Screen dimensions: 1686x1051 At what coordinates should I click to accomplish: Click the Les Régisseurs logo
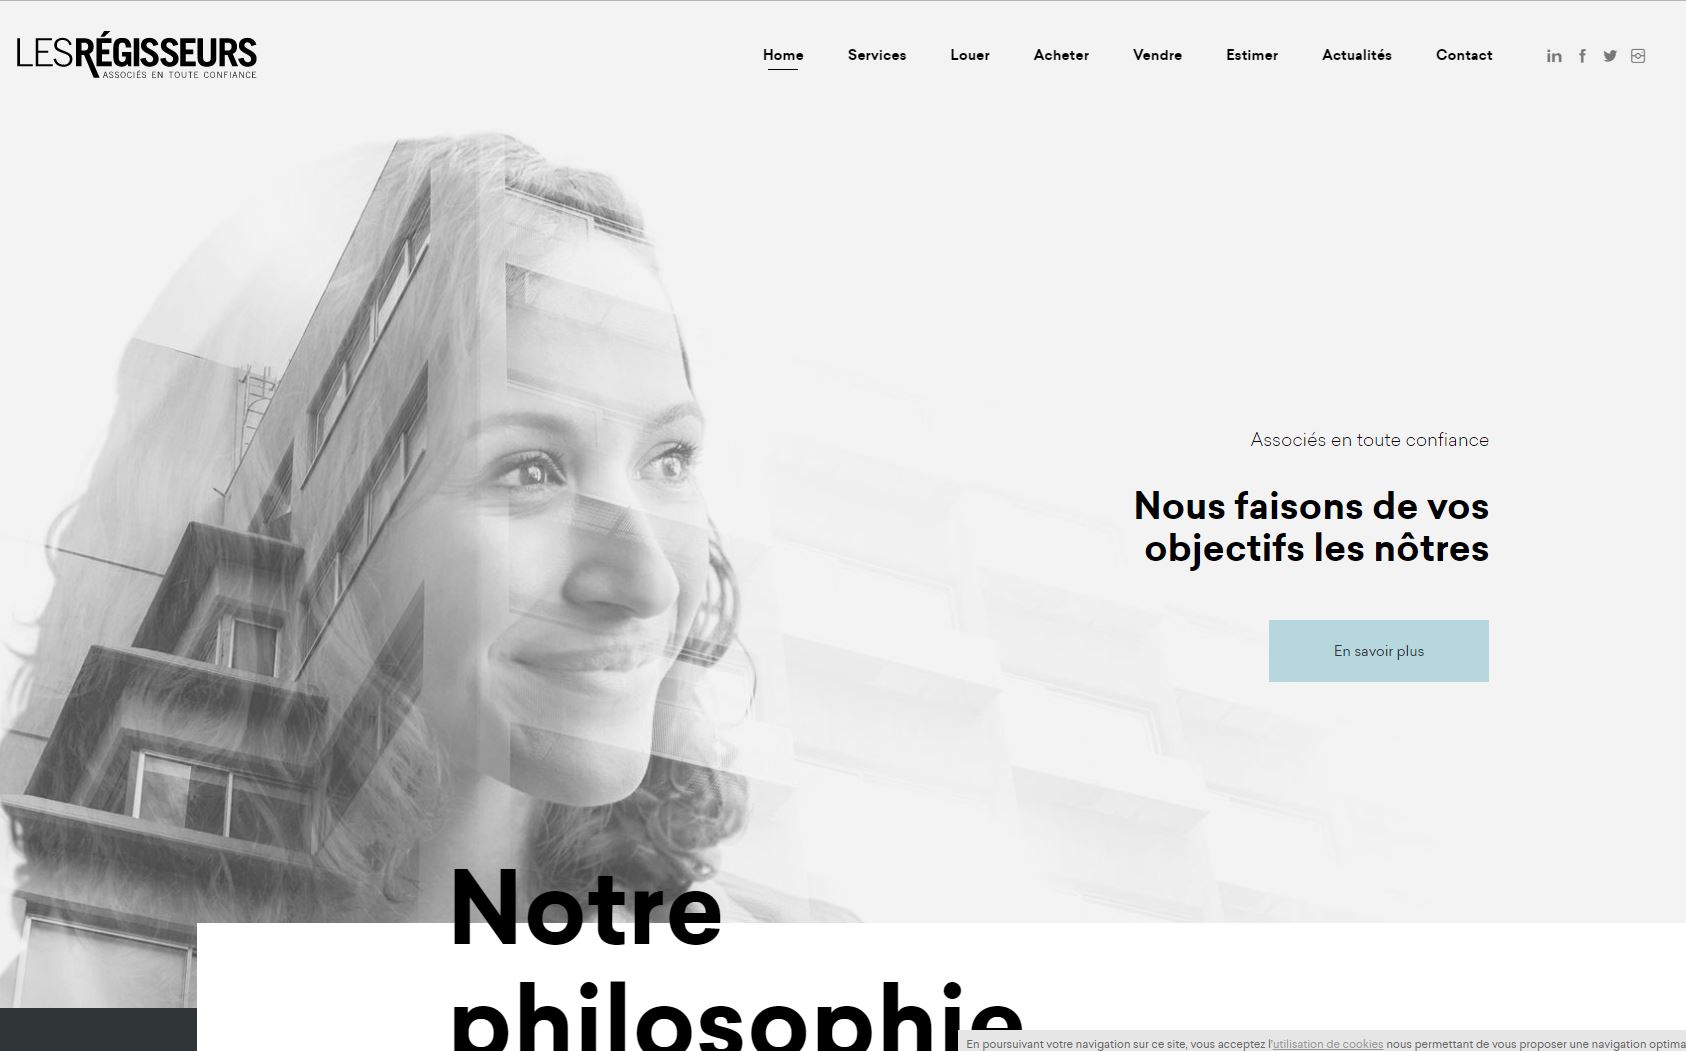tap(137, 57)
